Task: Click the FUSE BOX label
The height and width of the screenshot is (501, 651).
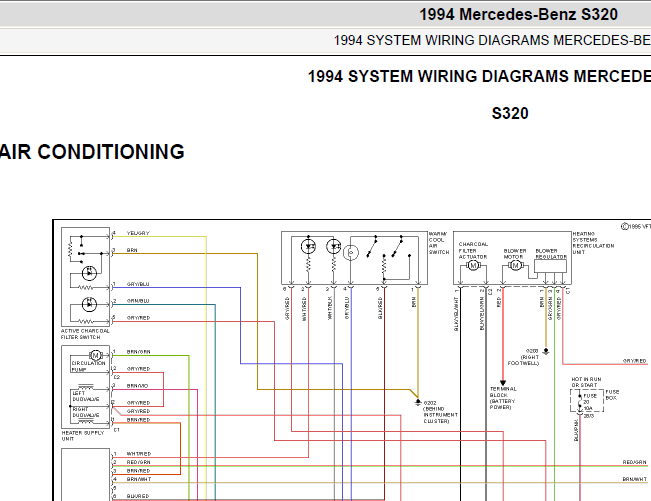Action: 612,395
